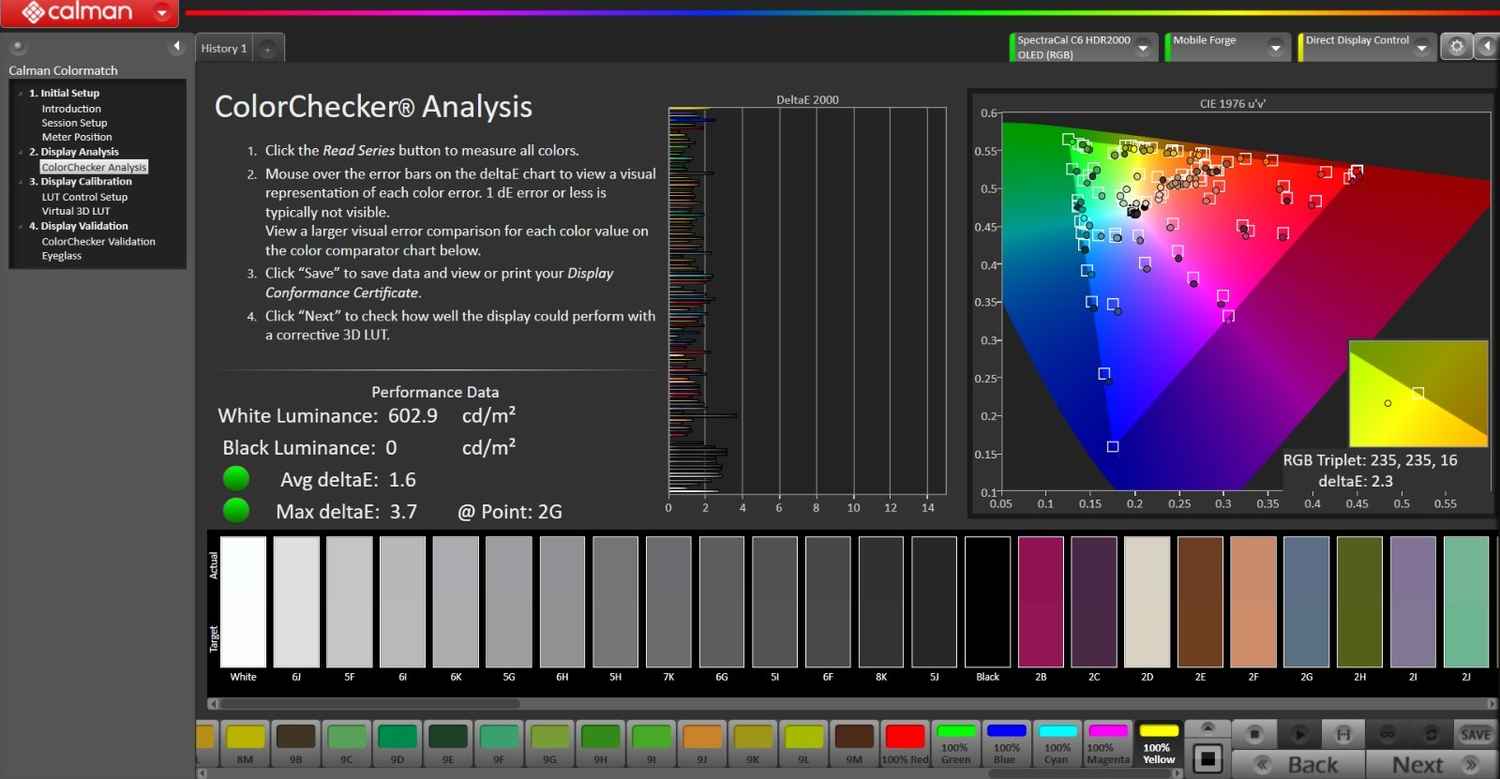Click the 2G color comparator patch
The width and height of the screenshot is (1500, 779).
point(1306,601)
